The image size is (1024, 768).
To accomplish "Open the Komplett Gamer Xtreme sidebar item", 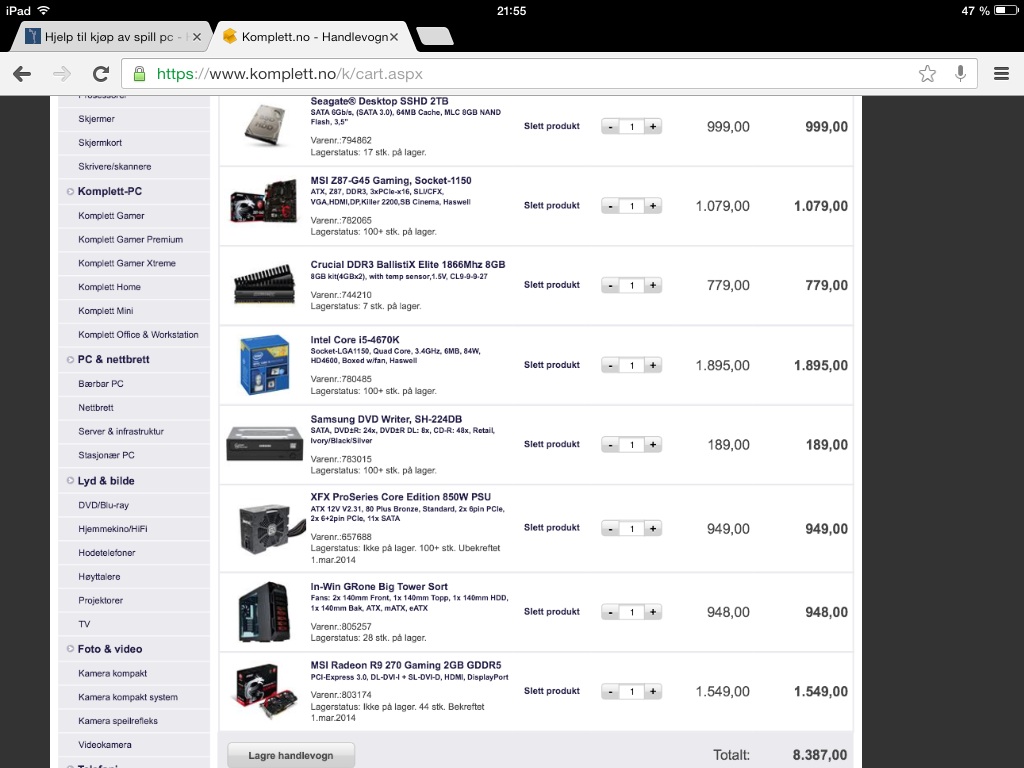I will click(x=127, y=263).
